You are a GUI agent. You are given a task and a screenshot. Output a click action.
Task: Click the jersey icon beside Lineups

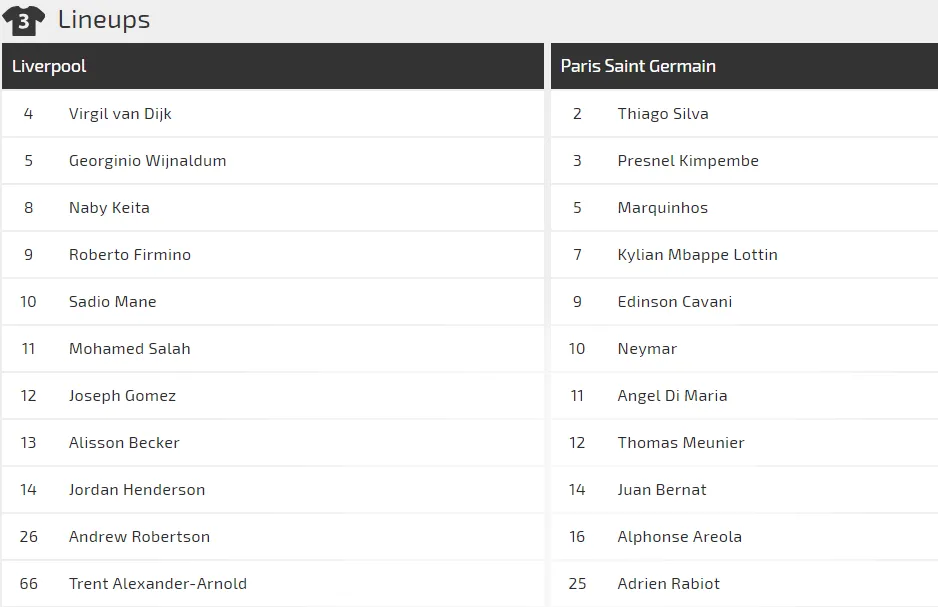pos(23,20)
